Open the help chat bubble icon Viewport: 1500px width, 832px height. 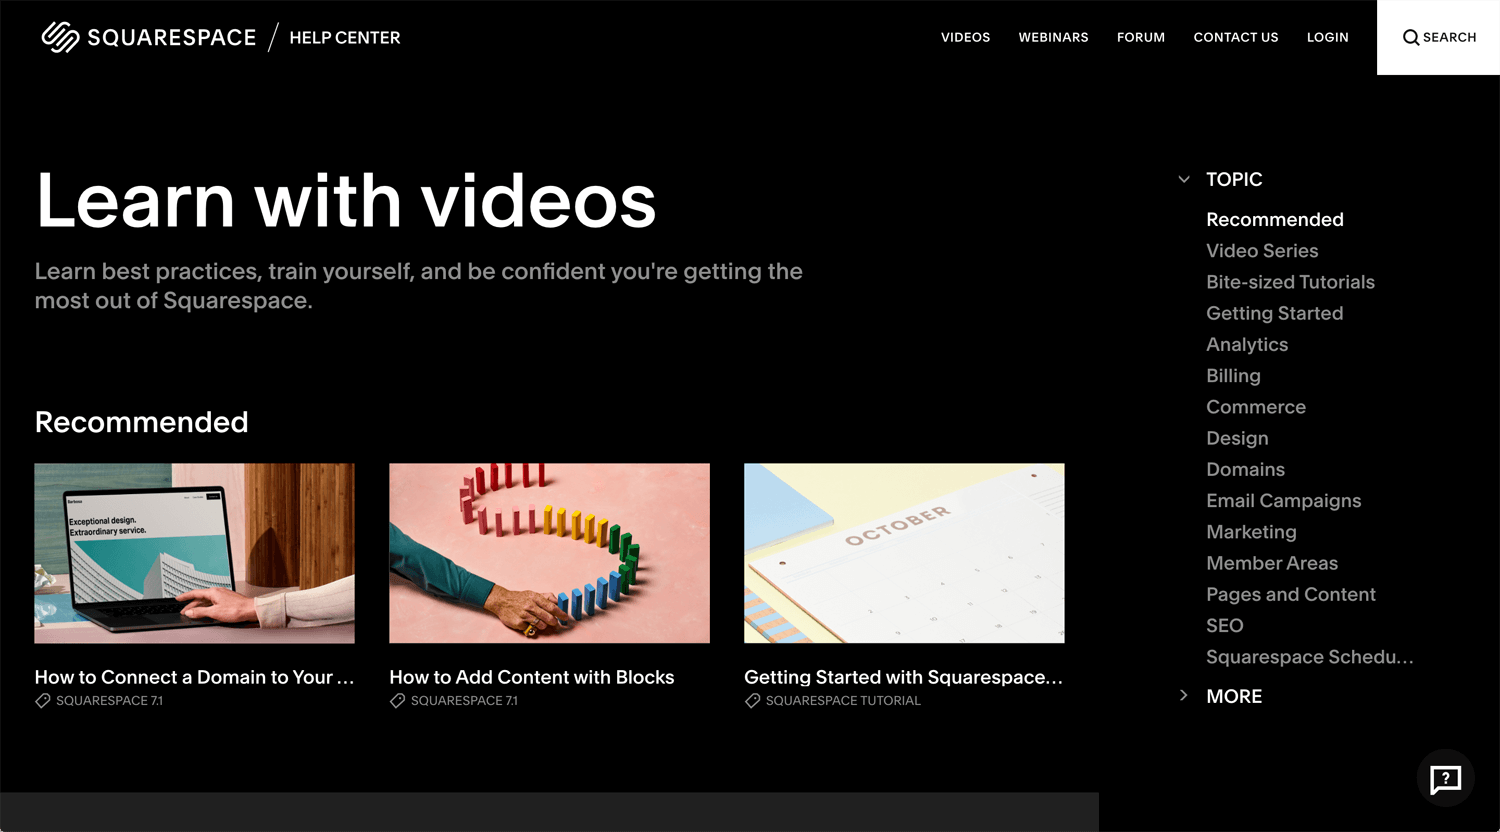click(1445, 778)
